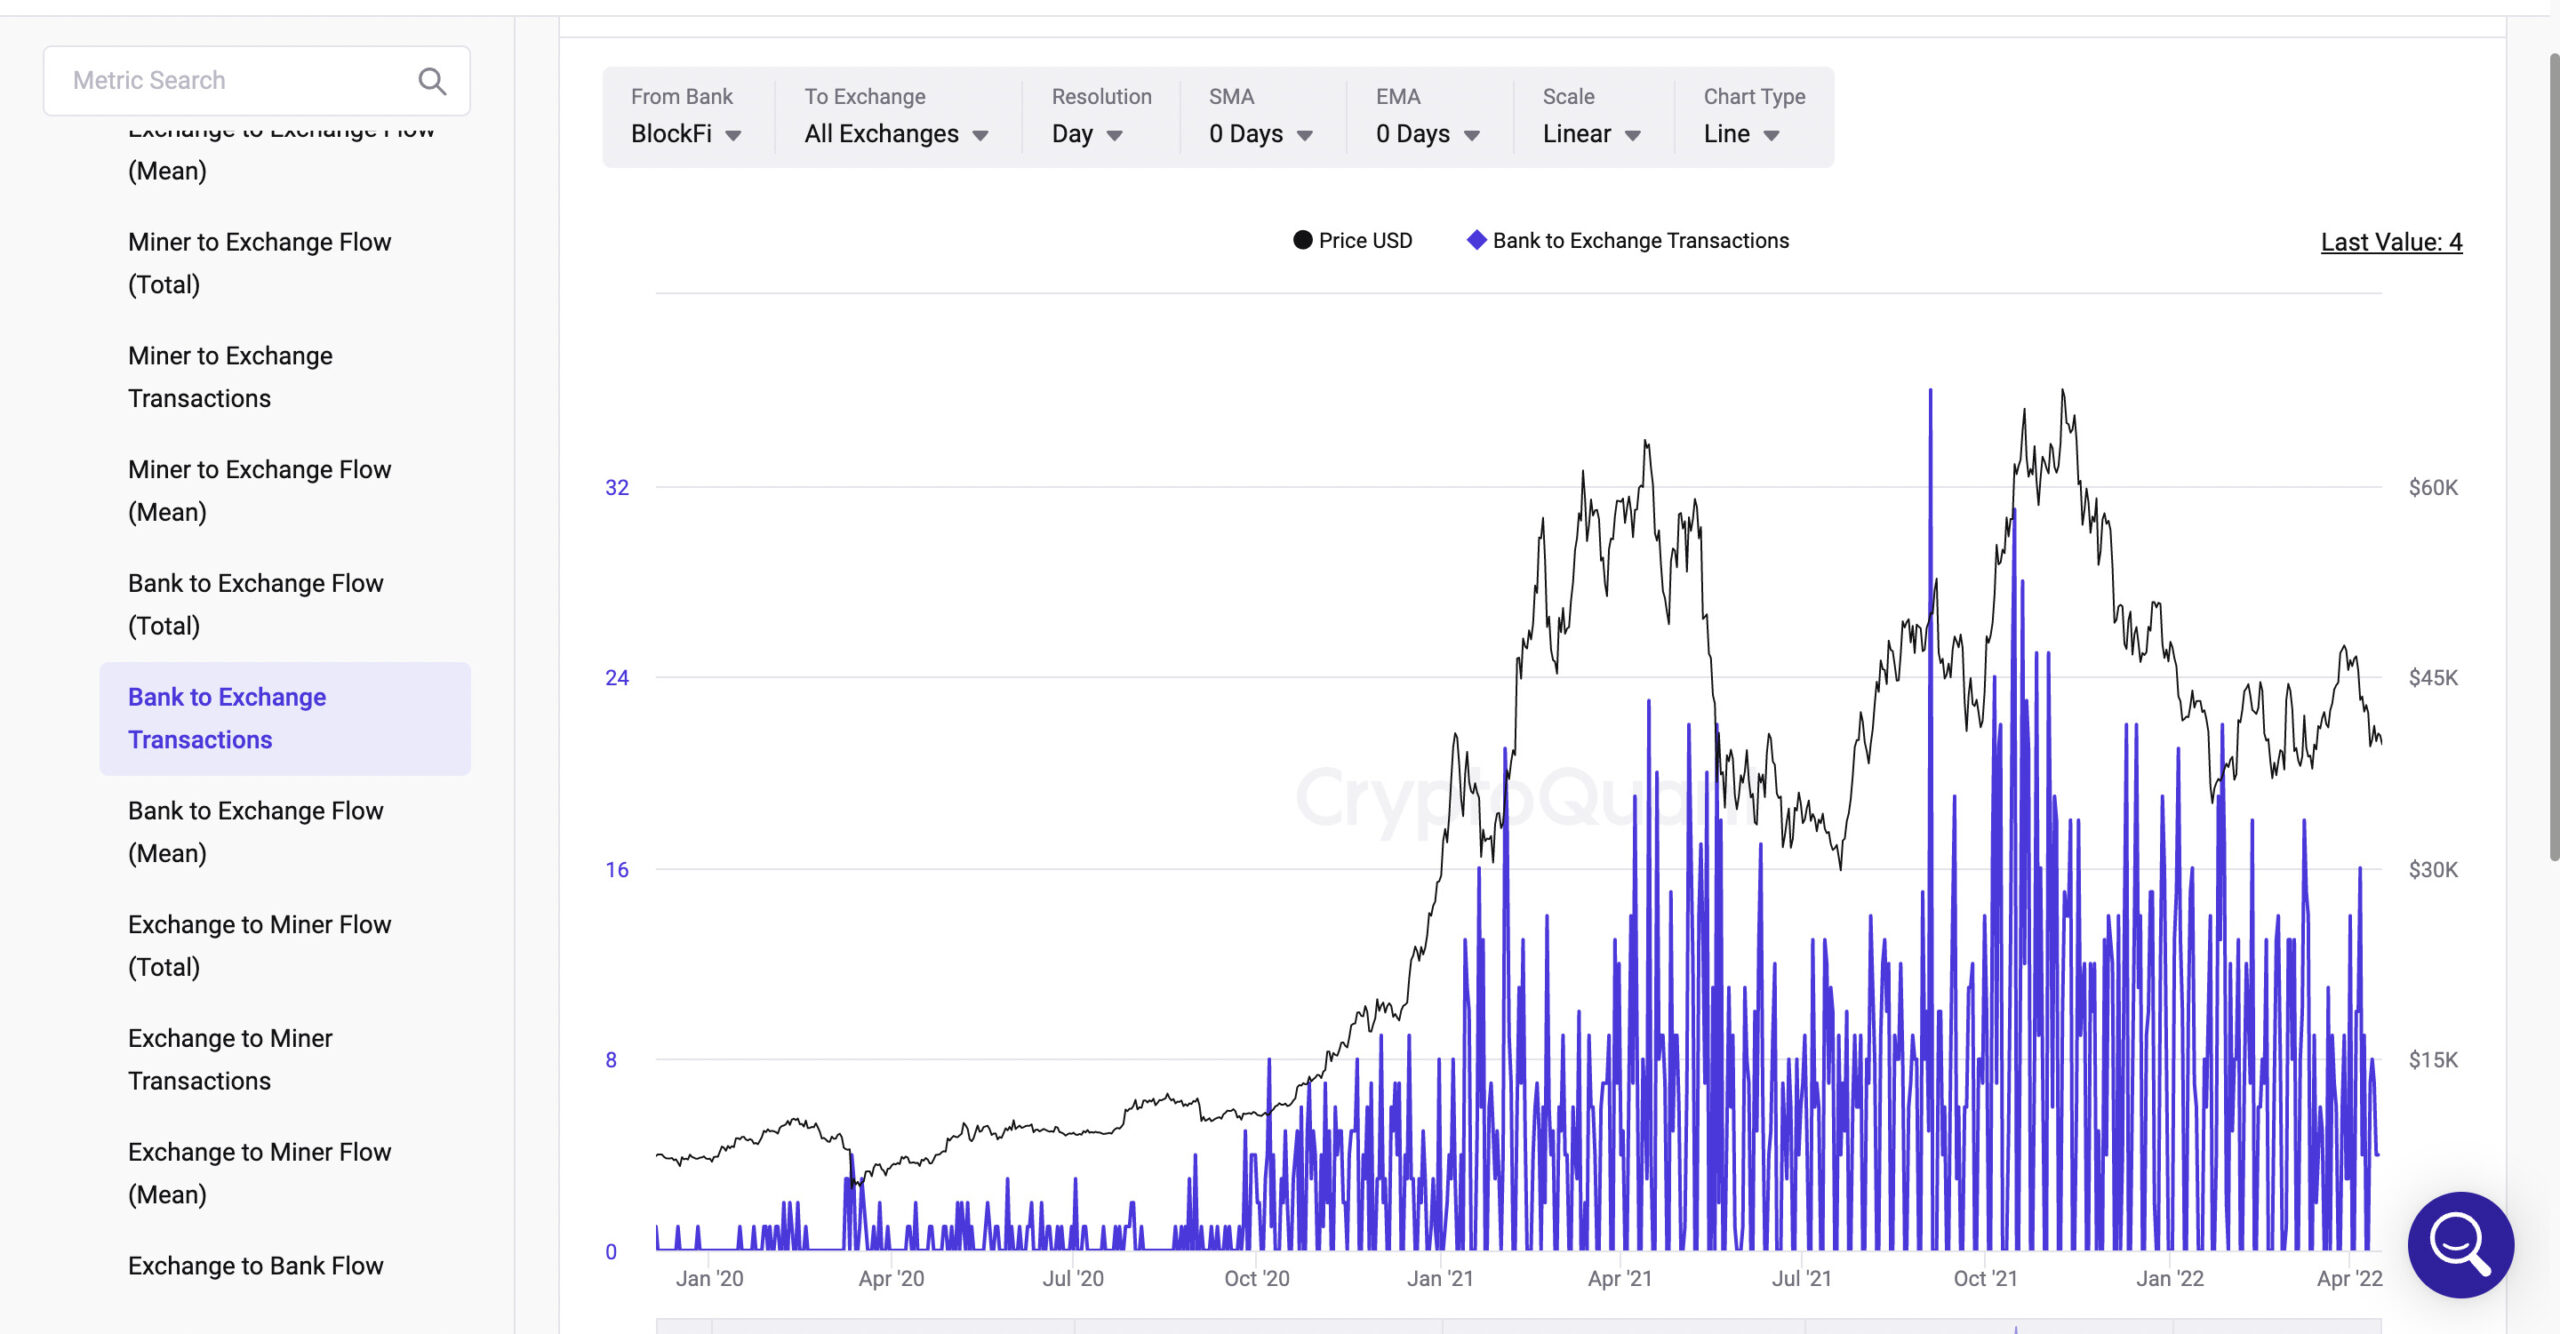The height and width of the screenshot is (1334, 2560).
Task: Click the 16 transactions axis label
Action: point(617,870)
